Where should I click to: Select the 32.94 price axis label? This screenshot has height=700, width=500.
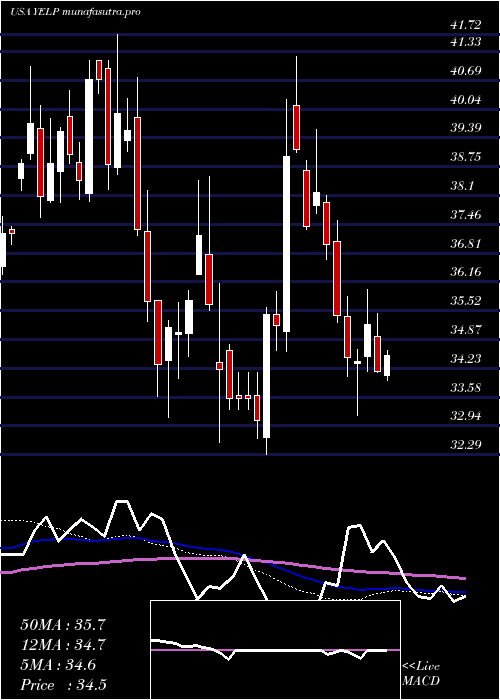(467, 416)
